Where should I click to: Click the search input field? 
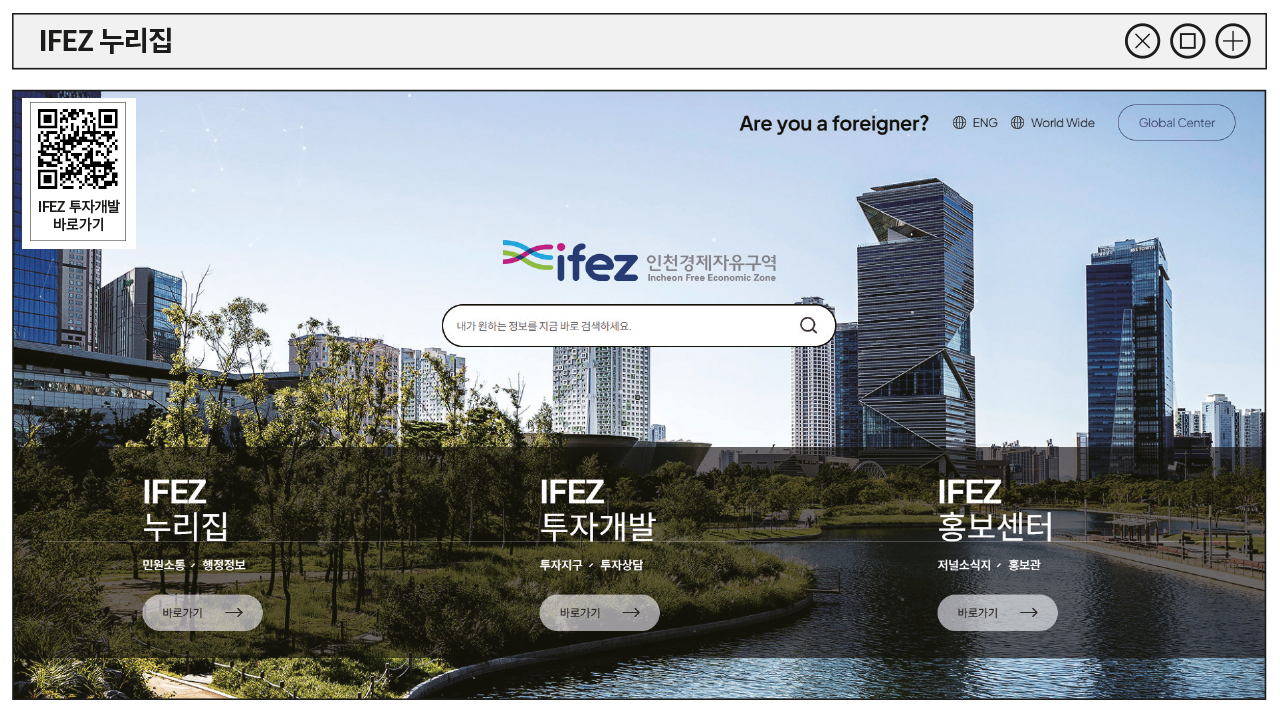[x=638, y=325]
